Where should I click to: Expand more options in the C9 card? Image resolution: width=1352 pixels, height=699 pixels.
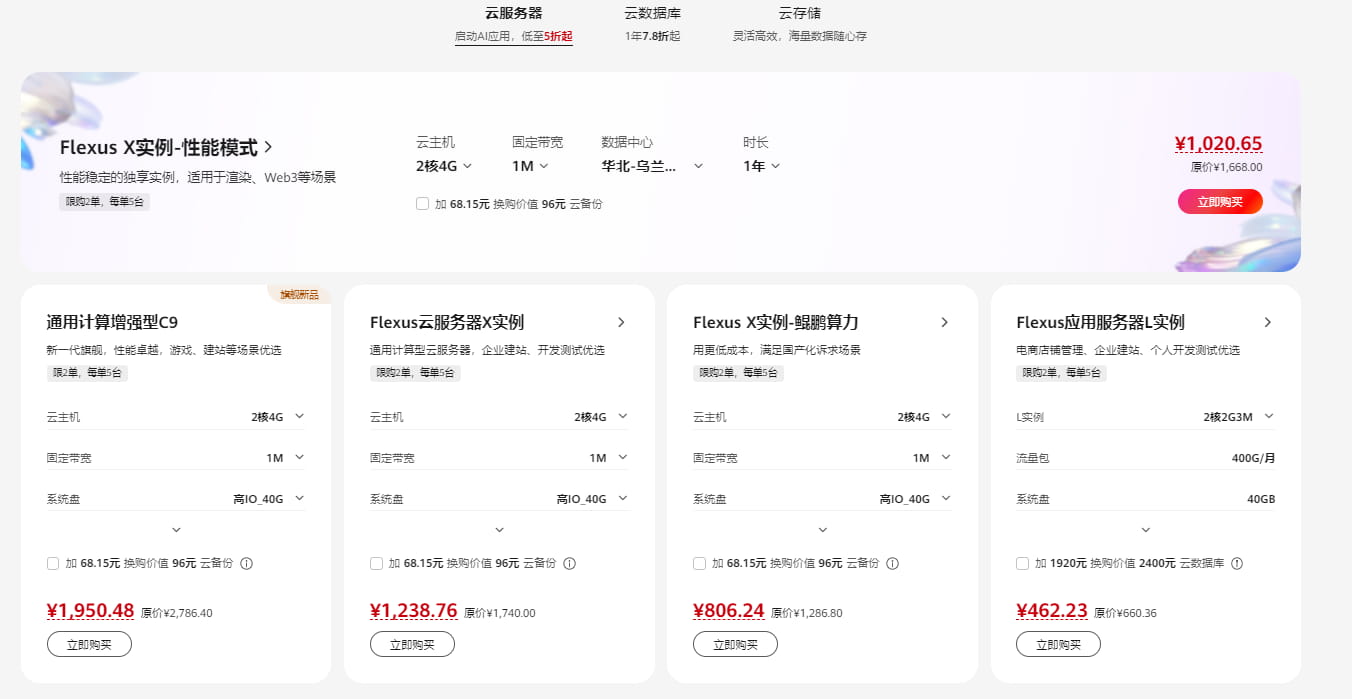pyautogui.click(x=176, y=530)
